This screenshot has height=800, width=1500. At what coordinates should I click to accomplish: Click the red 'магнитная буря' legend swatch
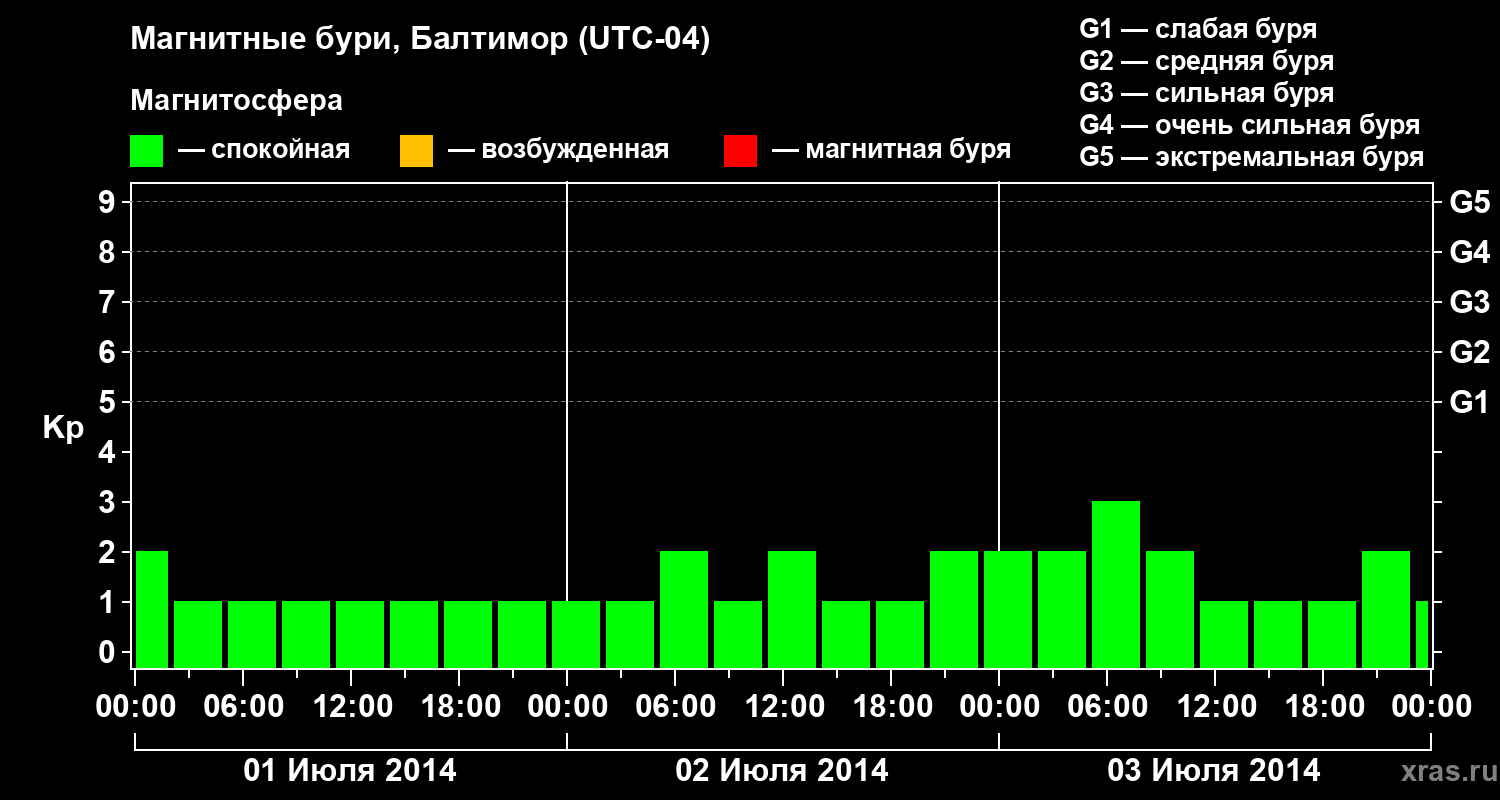pyautogui.click(x=740, y=151)
